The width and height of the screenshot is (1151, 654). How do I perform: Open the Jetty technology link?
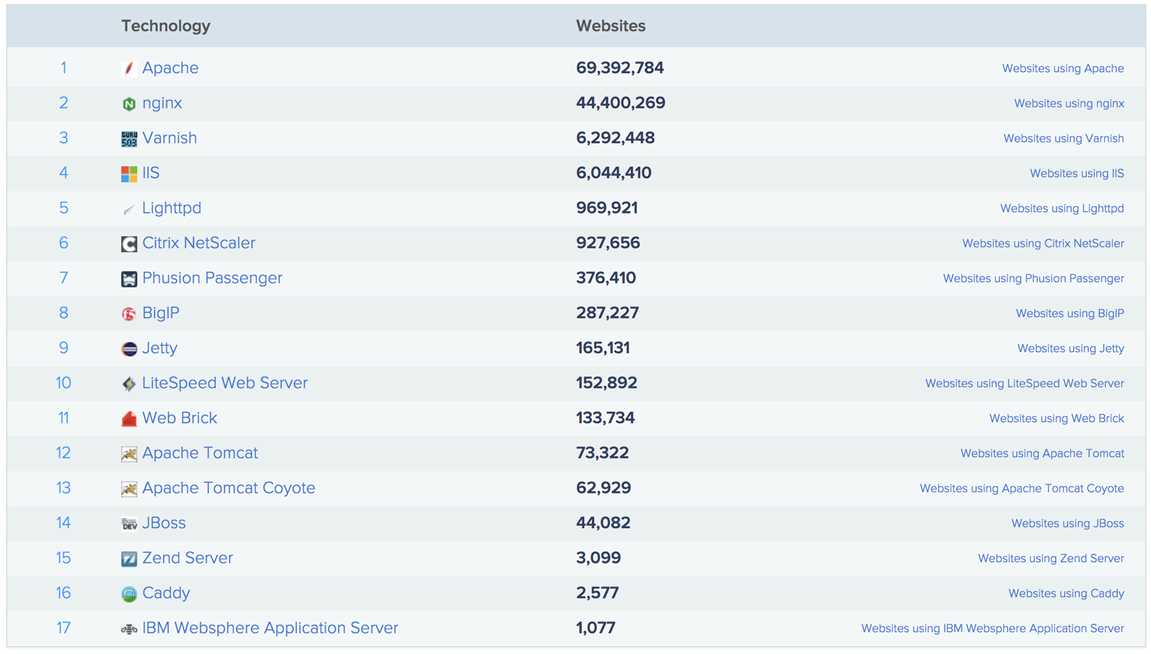tap(160, 348)
